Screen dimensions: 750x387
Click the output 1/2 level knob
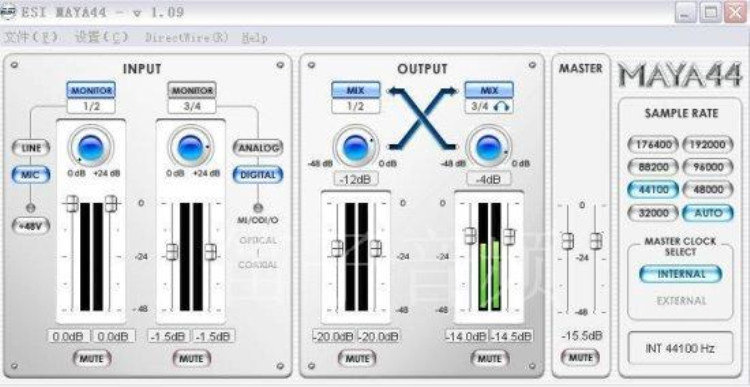click(x=355, y=146)
